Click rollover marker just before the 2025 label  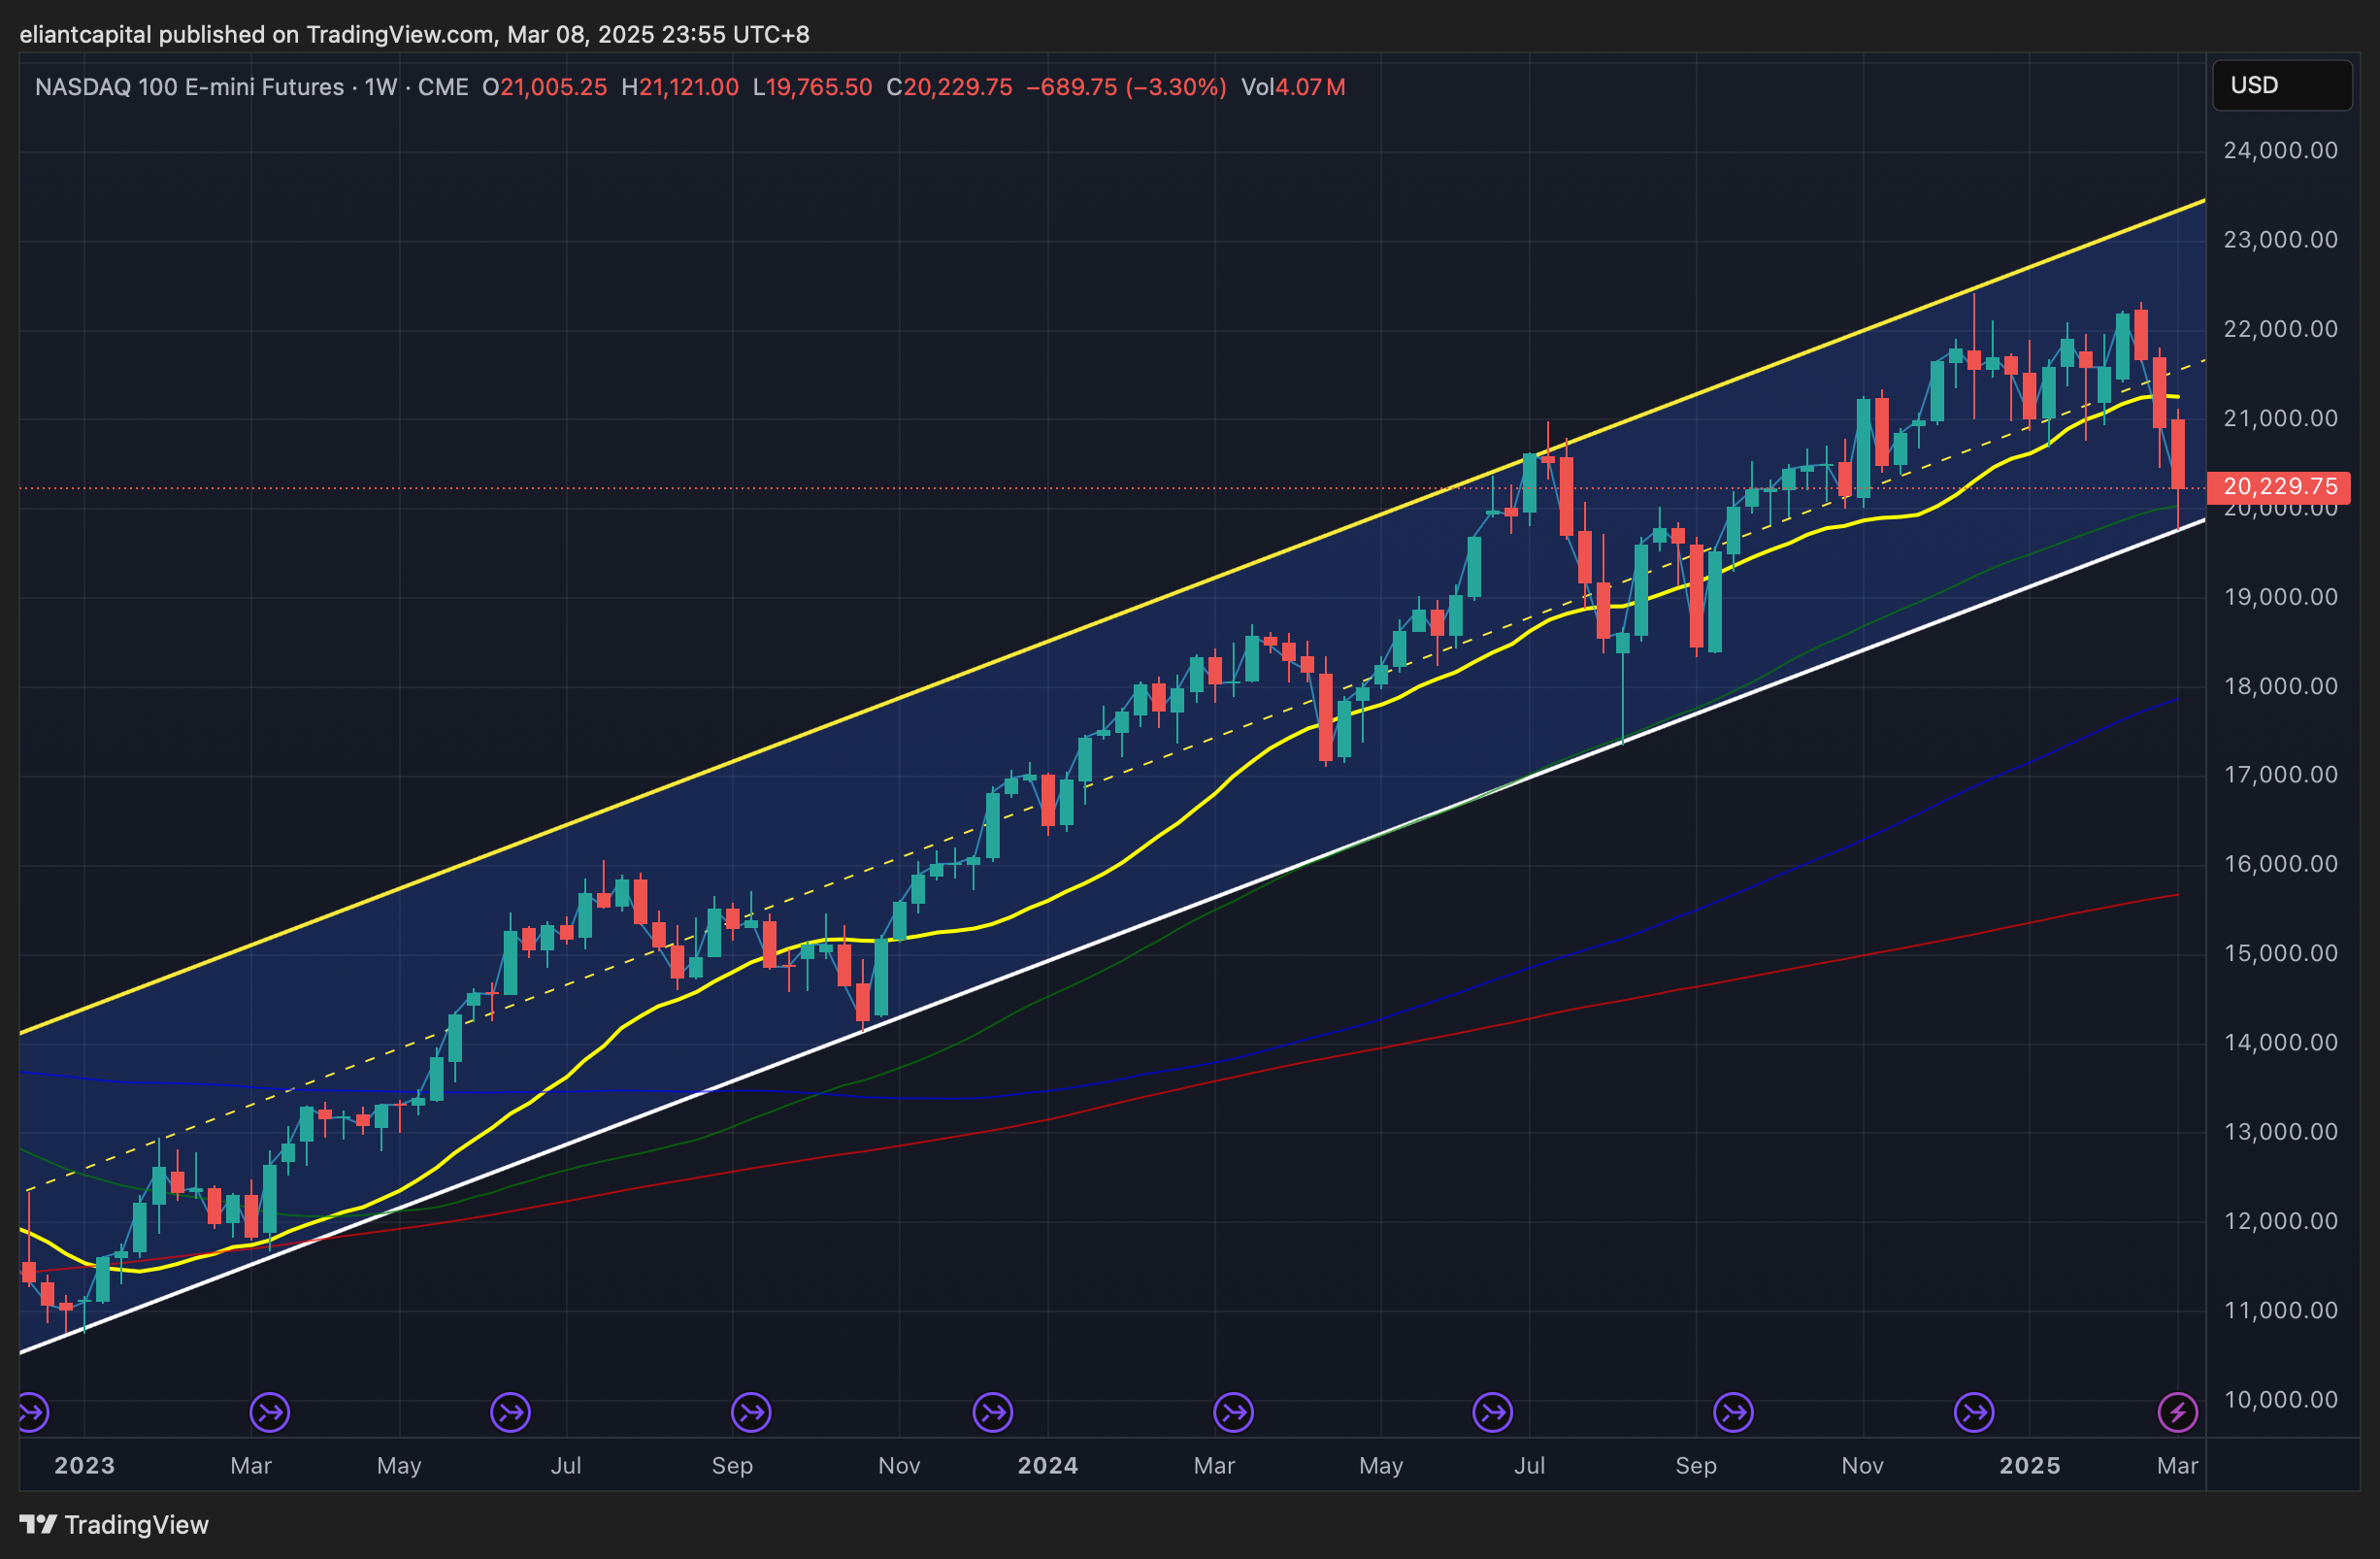1973,1412
